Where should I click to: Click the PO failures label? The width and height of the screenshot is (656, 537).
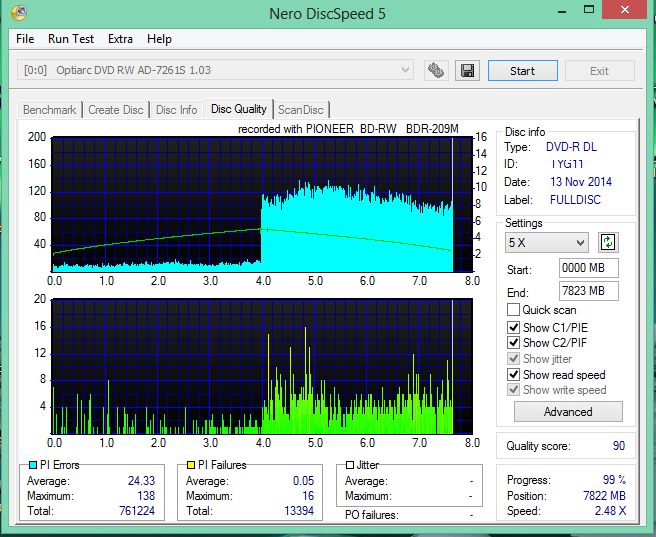pos(372,515)
